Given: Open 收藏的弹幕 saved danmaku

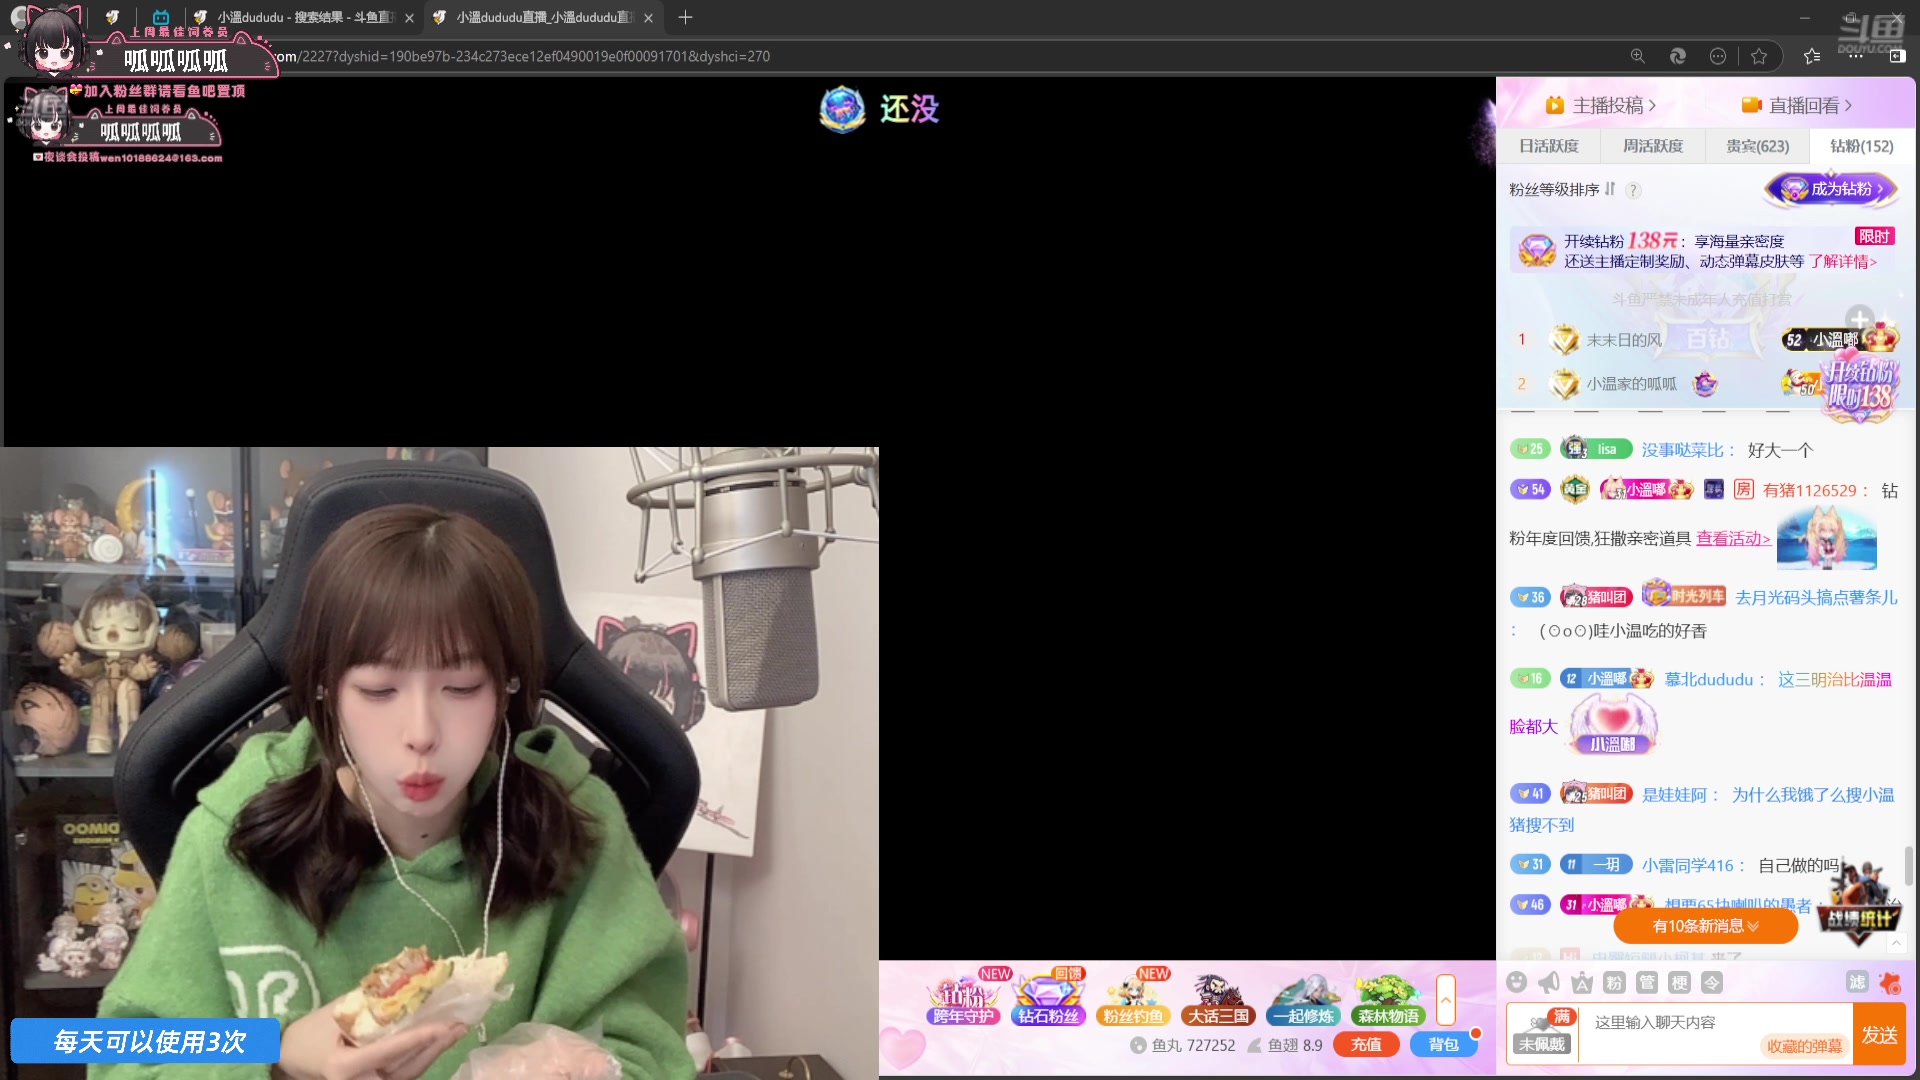Looking at the screenshot, I should click(1804, 1046).
